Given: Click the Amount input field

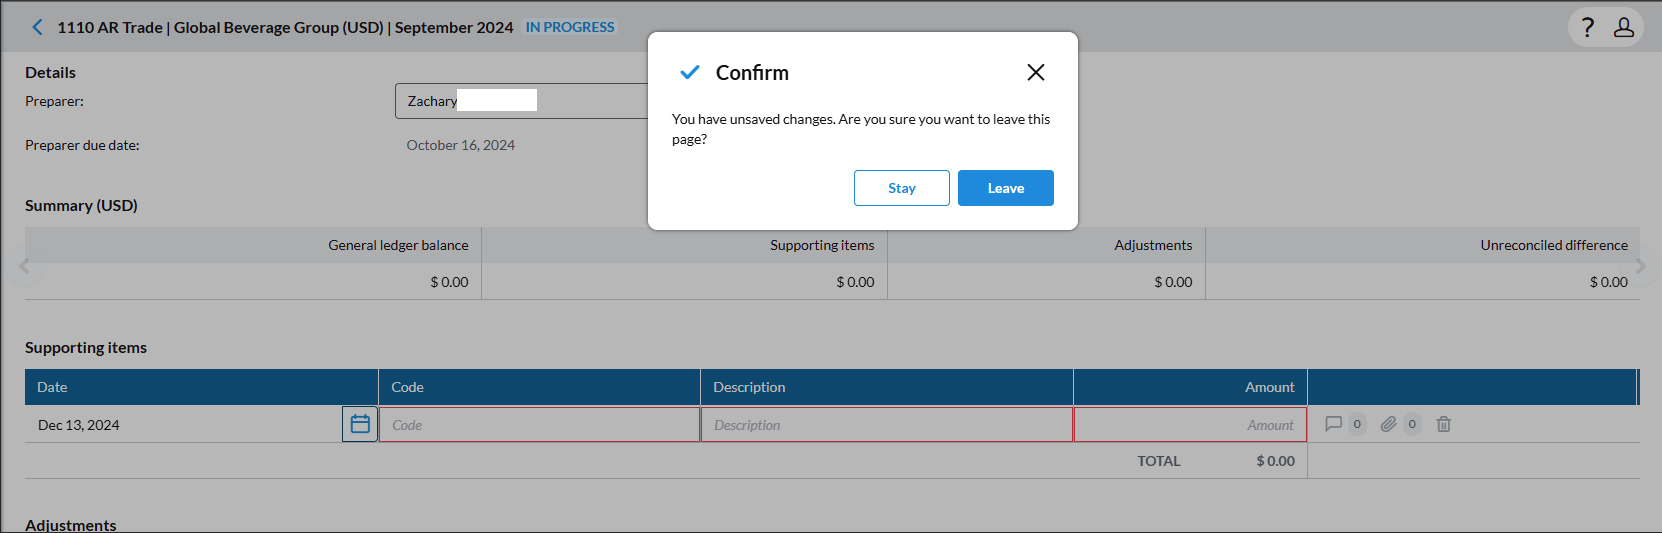Looking at the screenshot, I should 1190,424.
